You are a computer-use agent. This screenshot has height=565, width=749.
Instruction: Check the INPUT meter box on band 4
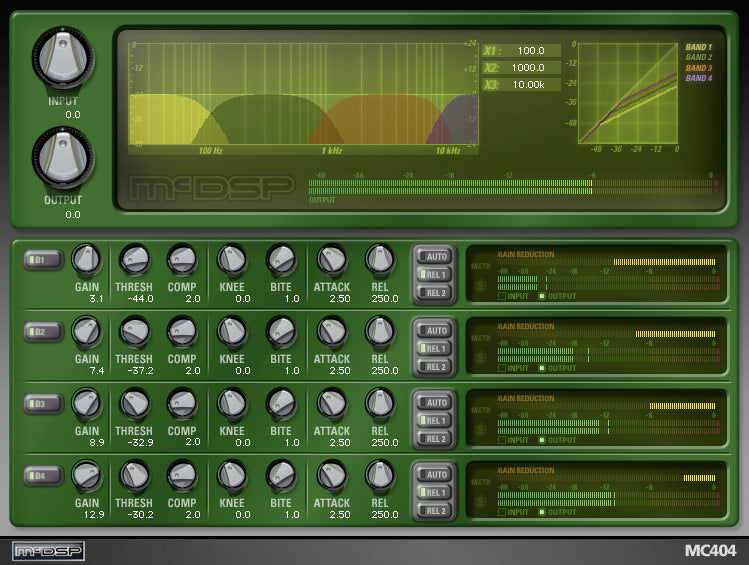point(502,512)
